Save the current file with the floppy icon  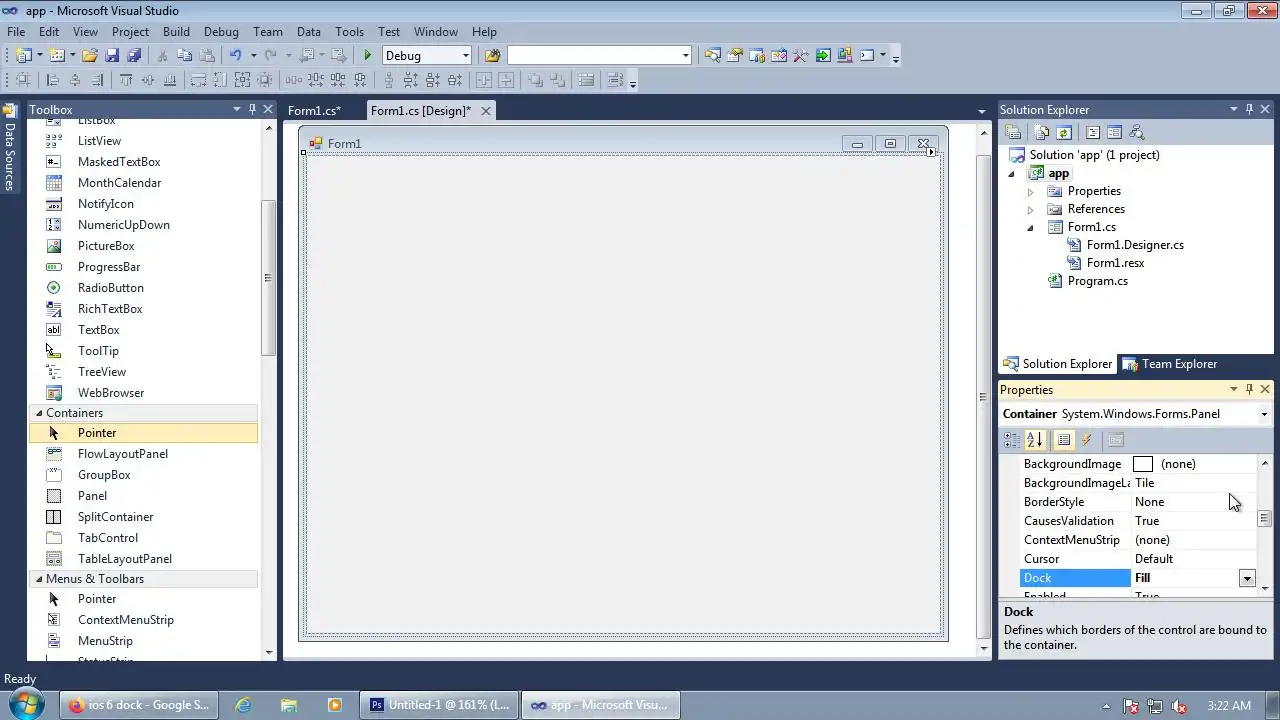click(x=112, y=55)
